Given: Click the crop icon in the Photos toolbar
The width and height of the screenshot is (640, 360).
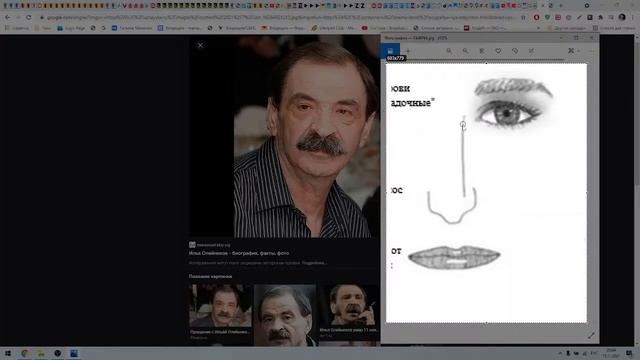Looking at the screenshot, I should 531,51.
